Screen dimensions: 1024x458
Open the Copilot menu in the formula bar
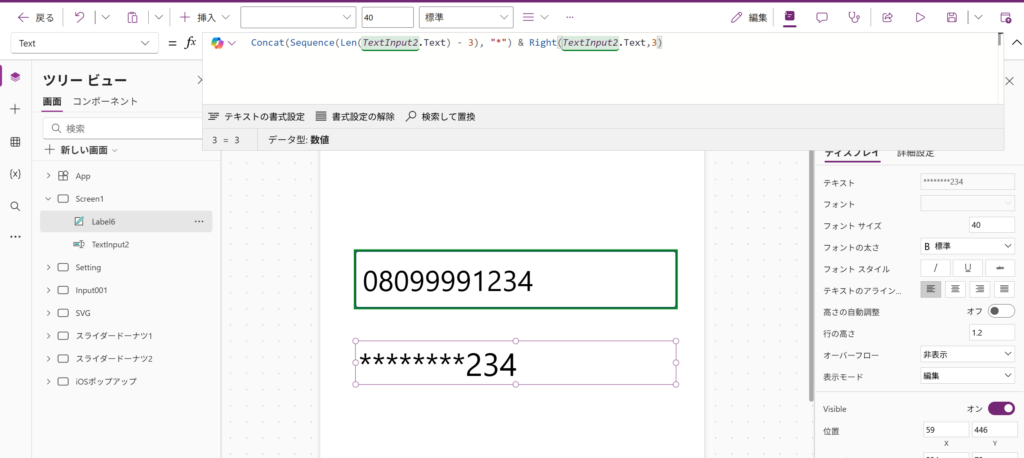click(x=223, y=43)
